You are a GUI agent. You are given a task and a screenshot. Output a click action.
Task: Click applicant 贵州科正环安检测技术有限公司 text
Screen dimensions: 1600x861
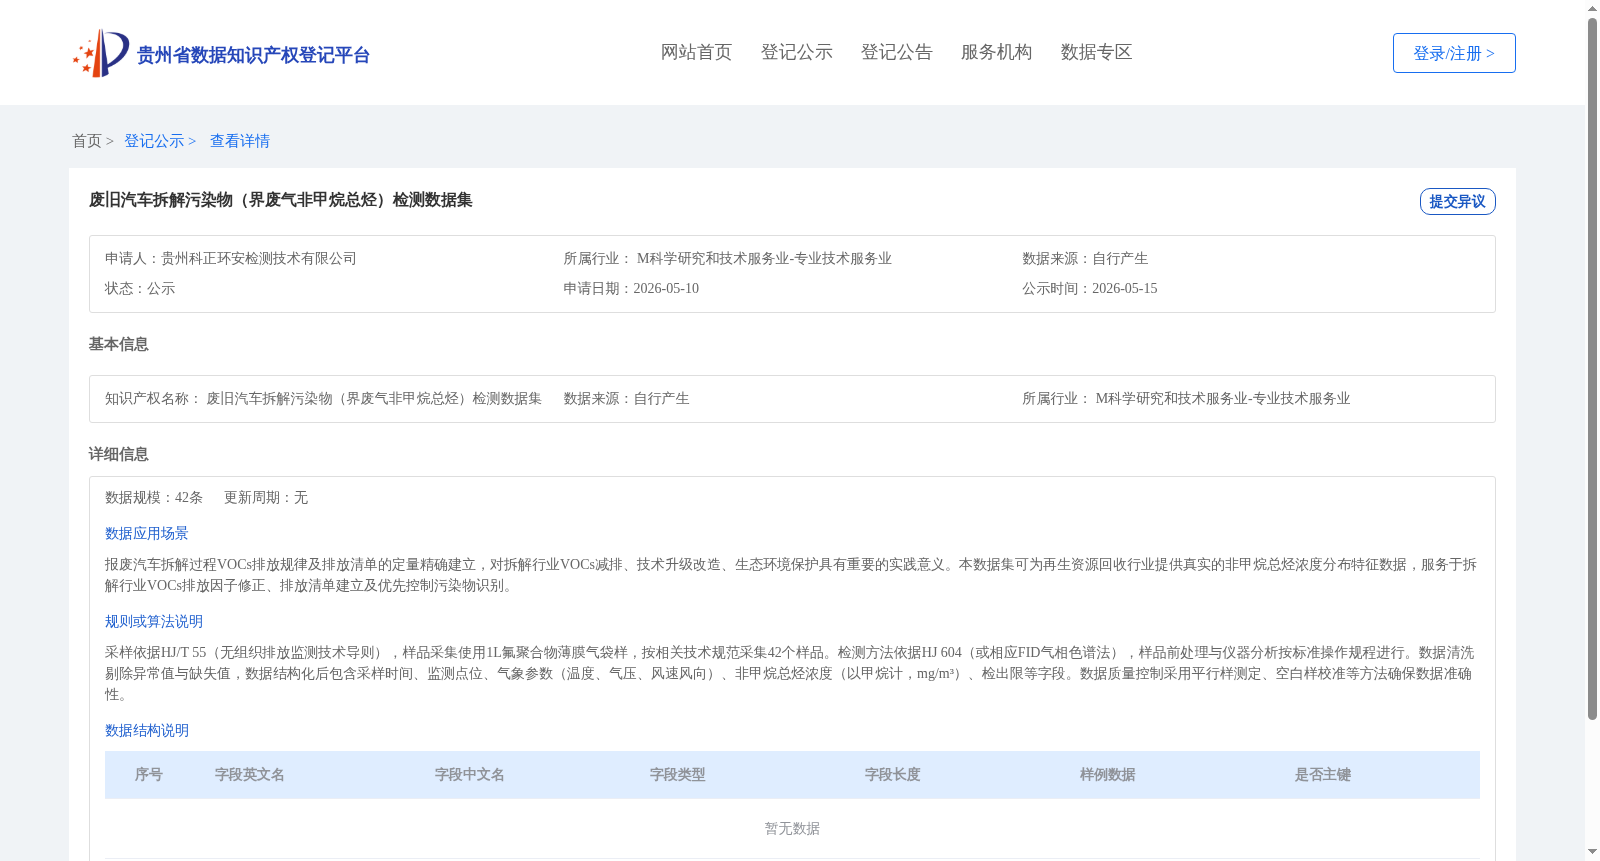[259, 258]
